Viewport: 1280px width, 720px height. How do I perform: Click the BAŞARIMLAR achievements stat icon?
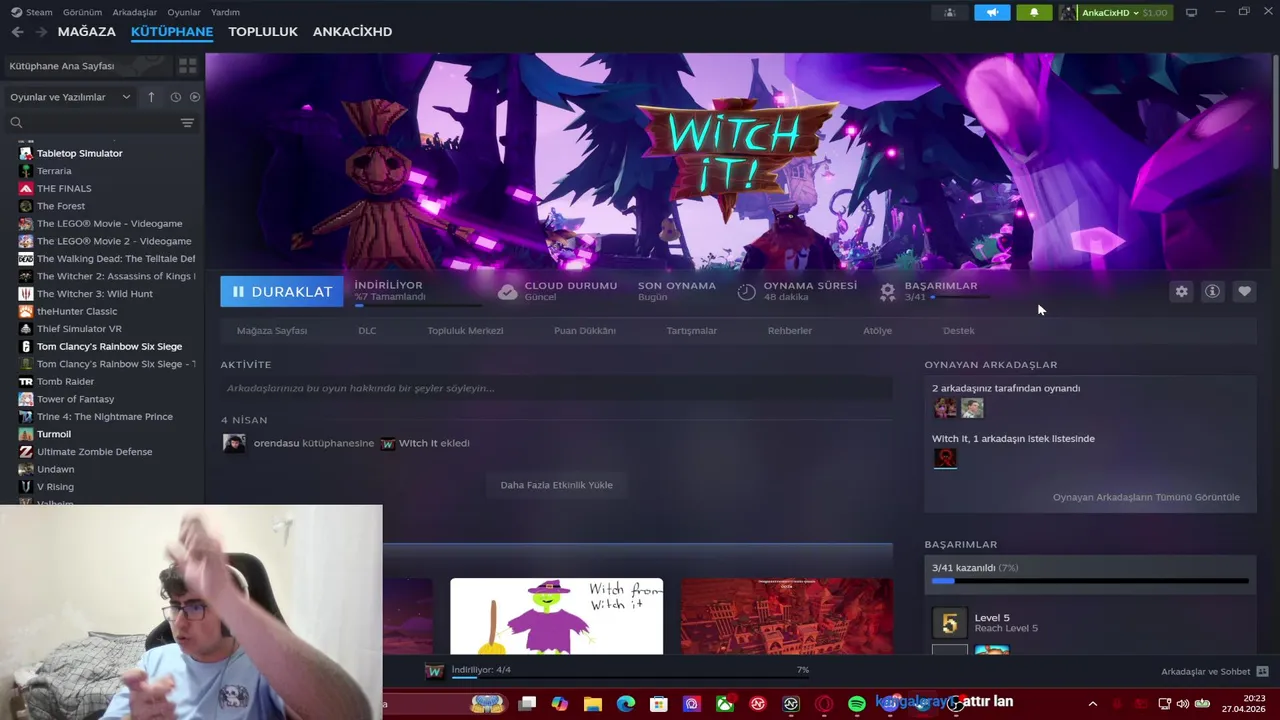[x=887, y=292]
